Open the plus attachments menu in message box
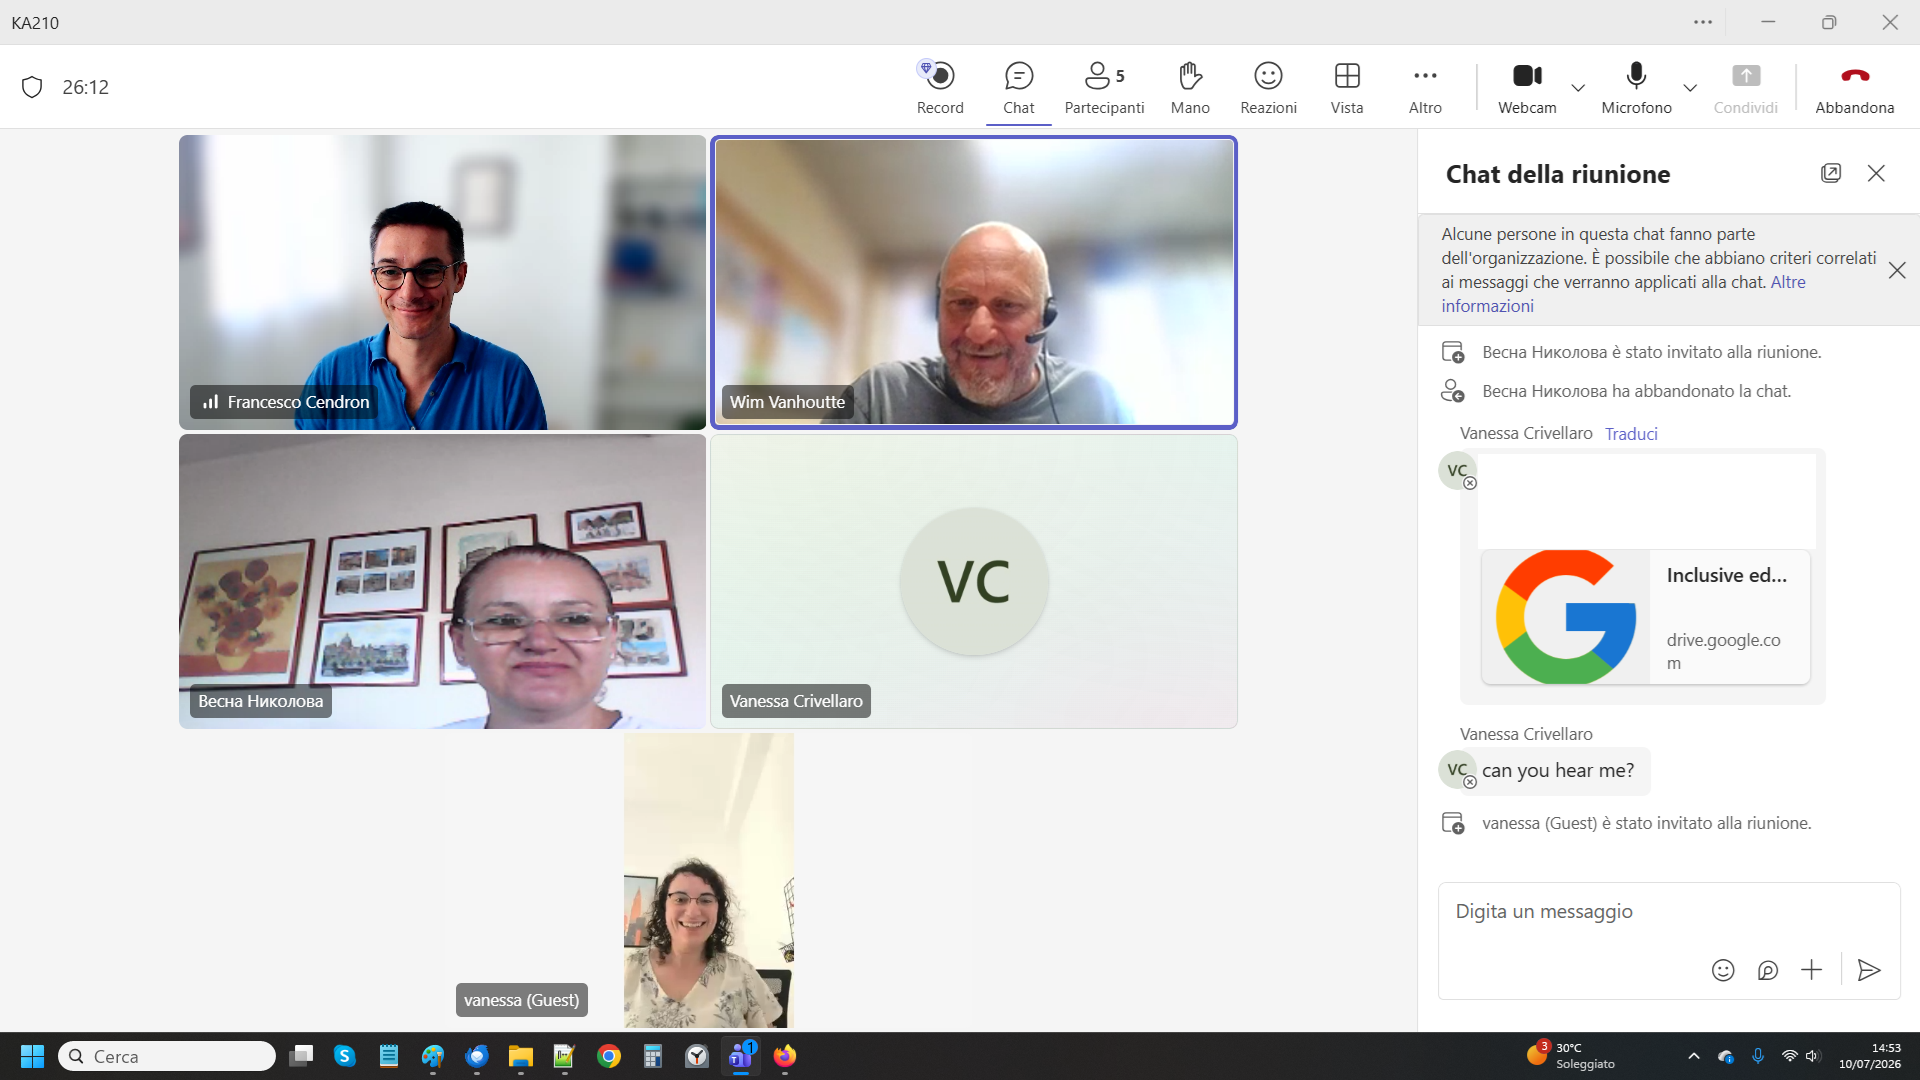This screenshot has width=1920, height=1080. click(1811, 970)
